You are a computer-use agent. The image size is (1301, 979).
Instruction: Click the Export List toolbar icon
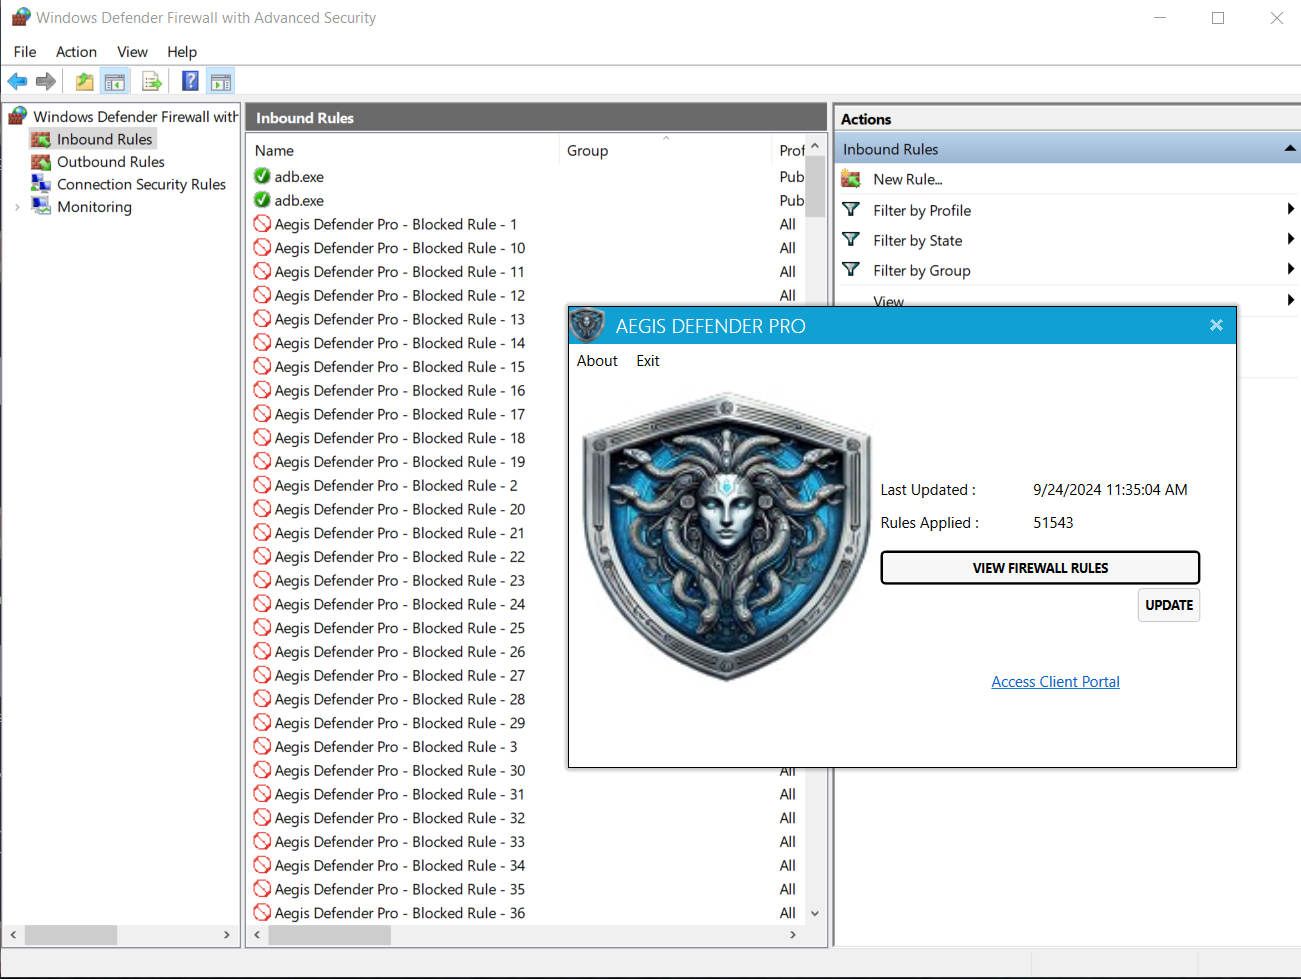coord(152,81)
